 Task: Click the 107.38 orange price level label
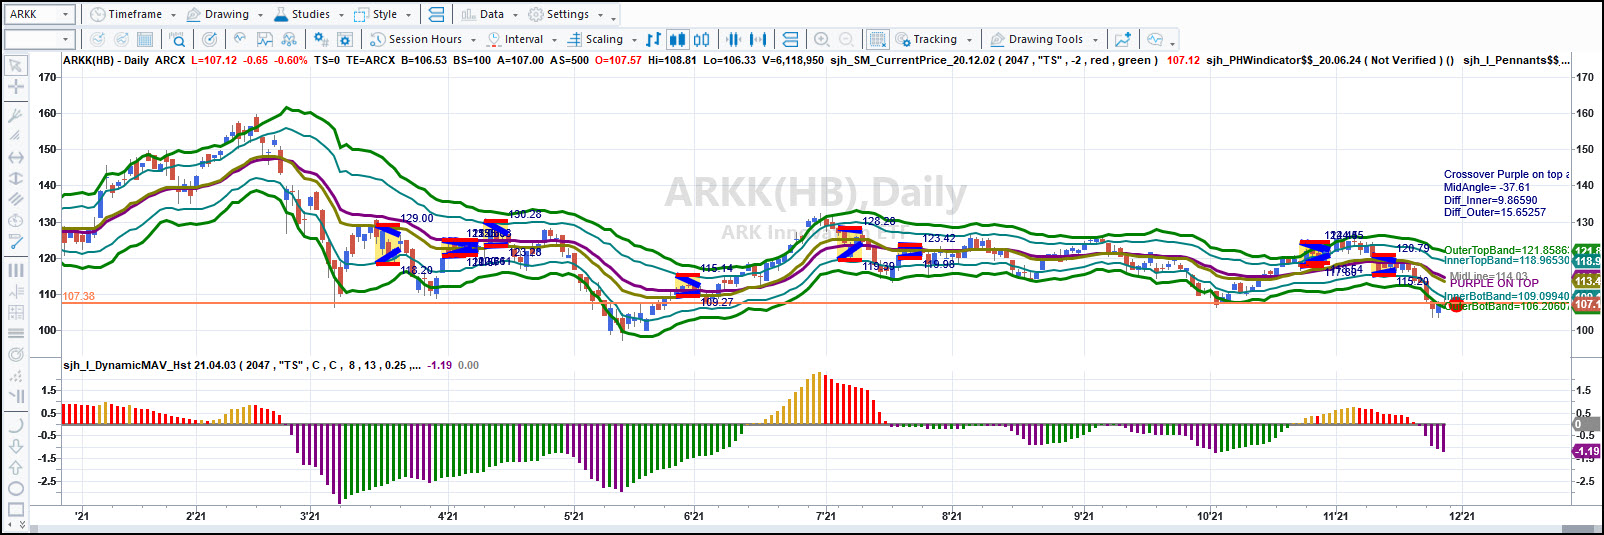pyautogui.click(x=79, y=296)
